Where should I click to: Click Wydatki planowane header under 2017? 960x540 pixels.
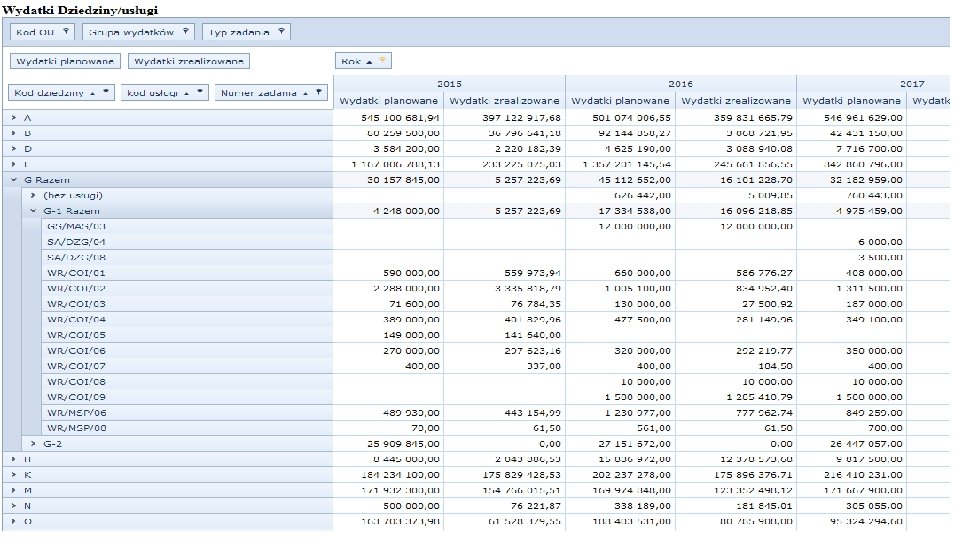(x=852, y=100)
